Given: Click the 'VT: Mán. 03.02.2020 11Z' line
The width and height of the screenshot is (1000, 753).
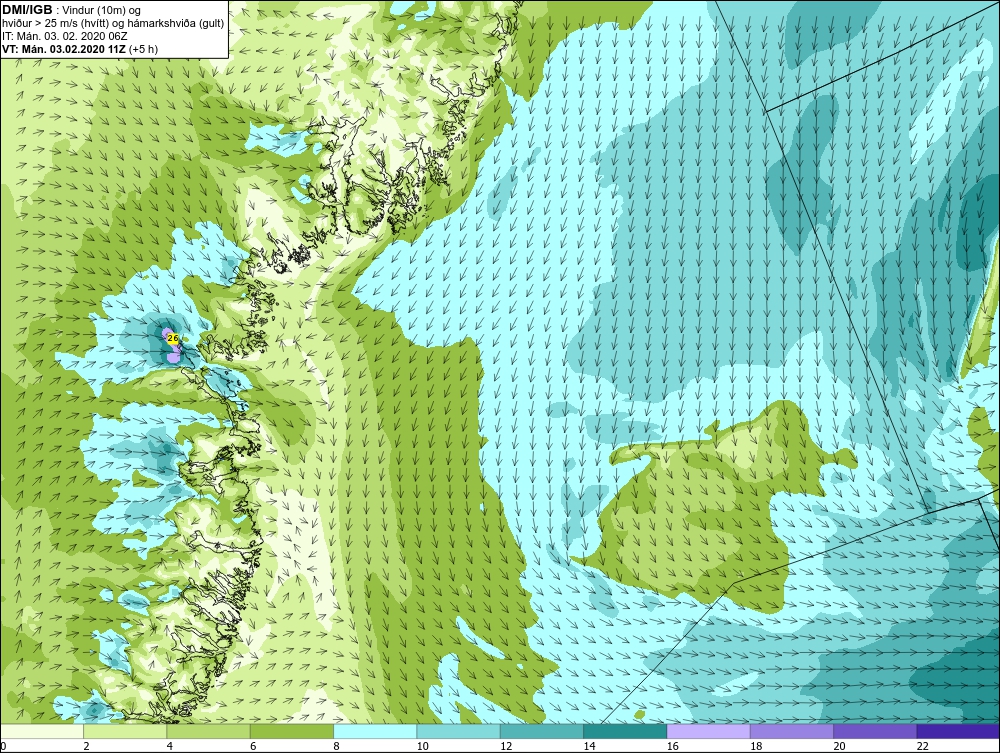Looking at the screenshot, I should point(63,49).
